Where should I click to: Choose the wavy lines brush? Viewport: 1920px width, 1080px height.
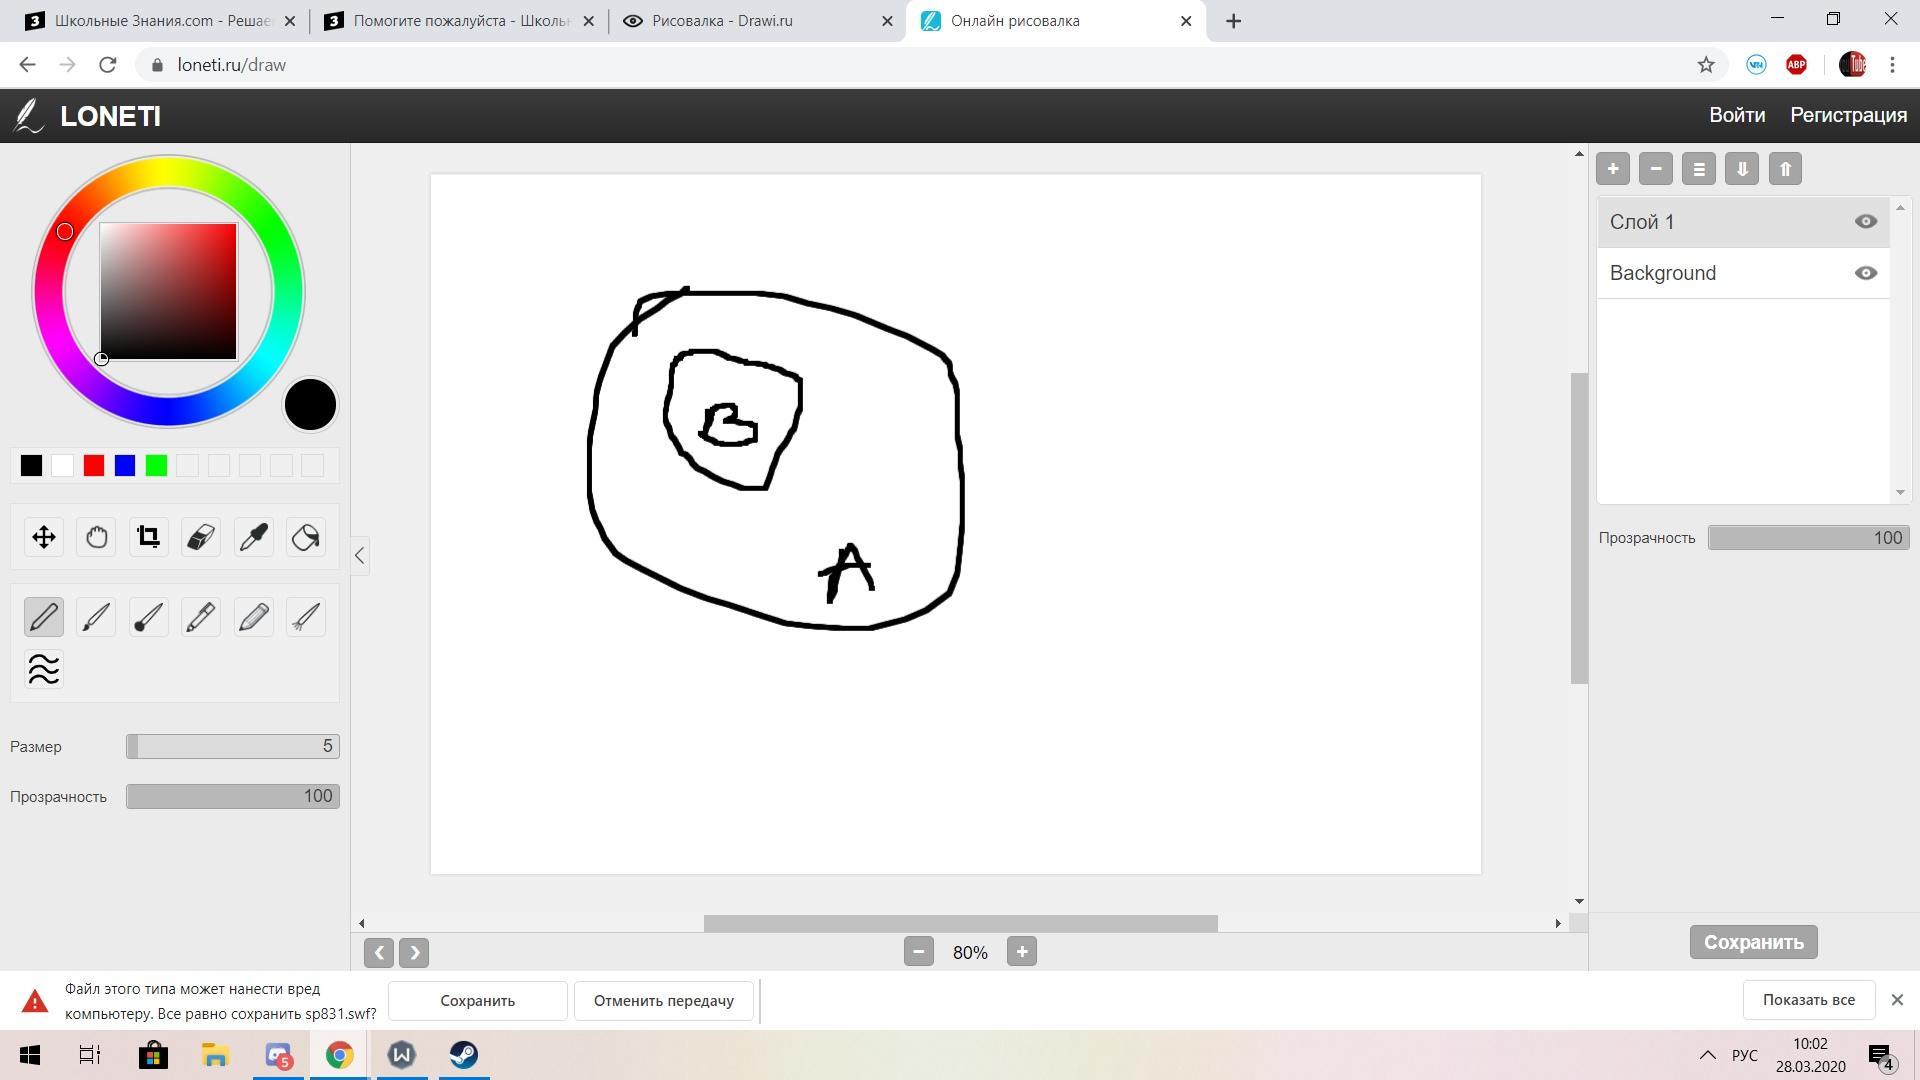(x=44, y=669)
